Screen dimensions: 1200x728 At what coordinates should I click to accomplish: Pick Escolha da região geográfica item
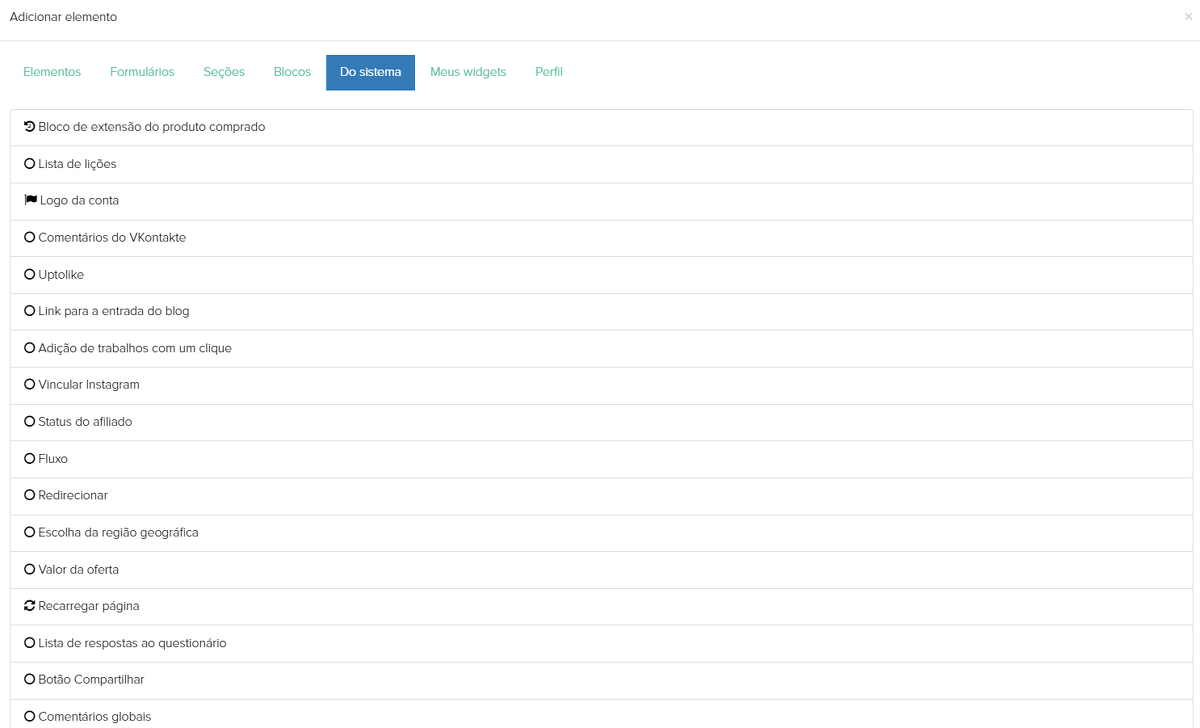(118, 532)
